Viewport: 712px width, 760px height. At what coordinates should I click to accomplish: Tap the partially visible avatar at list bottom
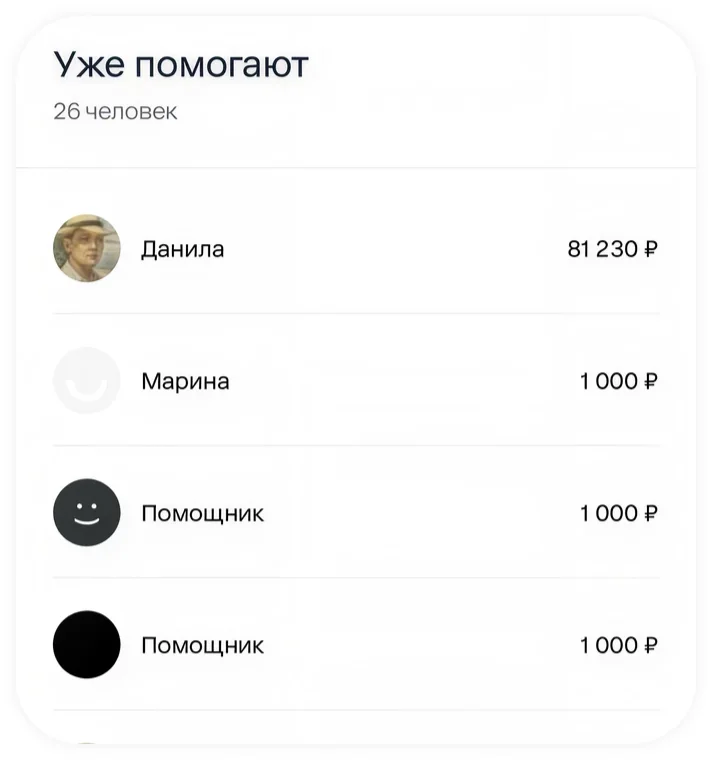(87, 744)
